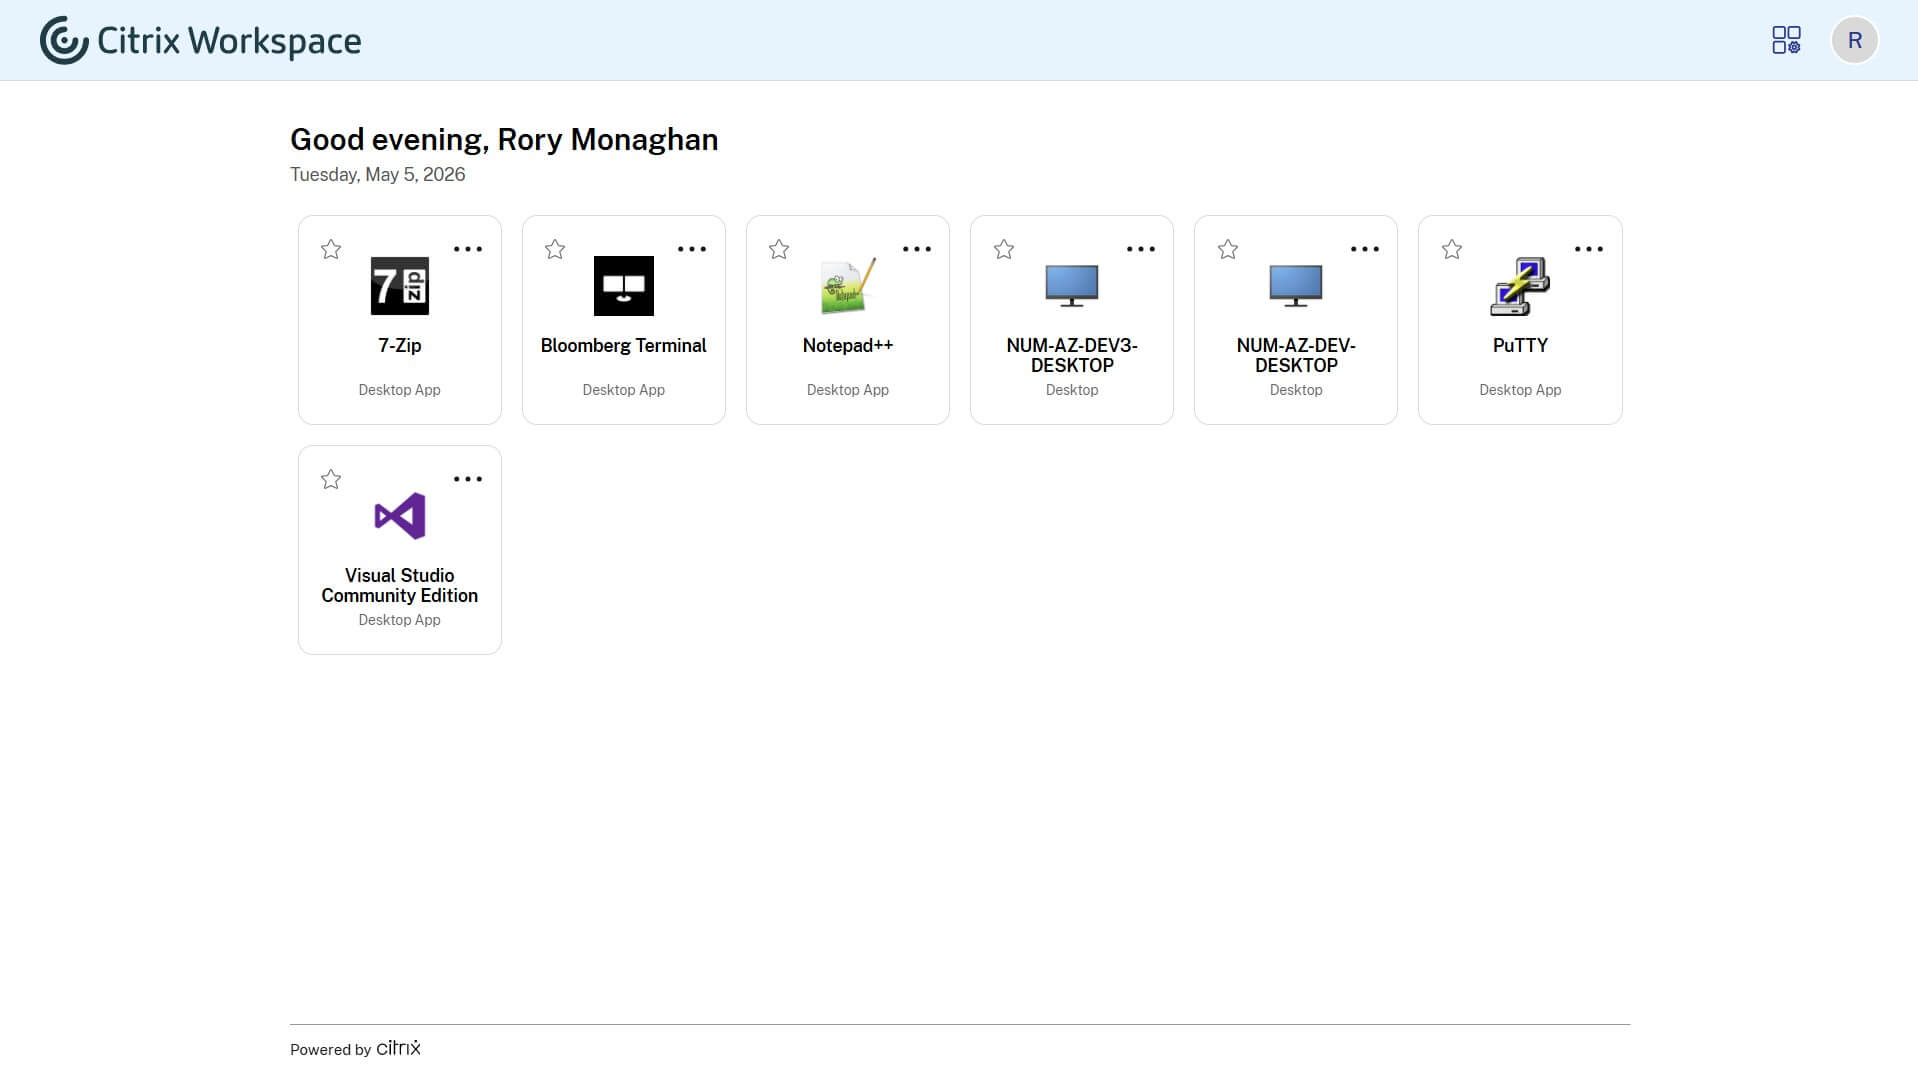Image resolution: width=1918 pixels, height=1078 pixels.
Task: Click the 7-Zip app name
Action: click(399, 345)
